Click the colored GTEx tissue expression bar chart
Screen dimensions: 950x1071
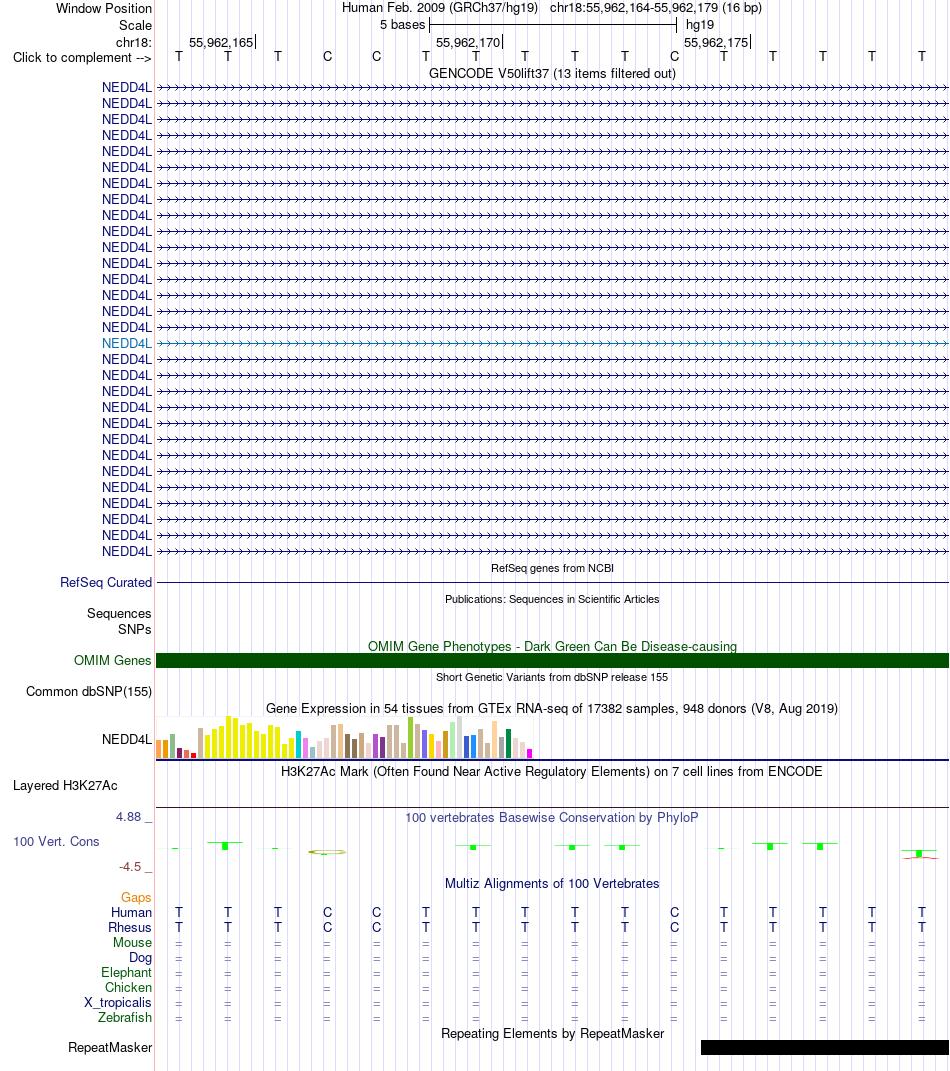344,738
